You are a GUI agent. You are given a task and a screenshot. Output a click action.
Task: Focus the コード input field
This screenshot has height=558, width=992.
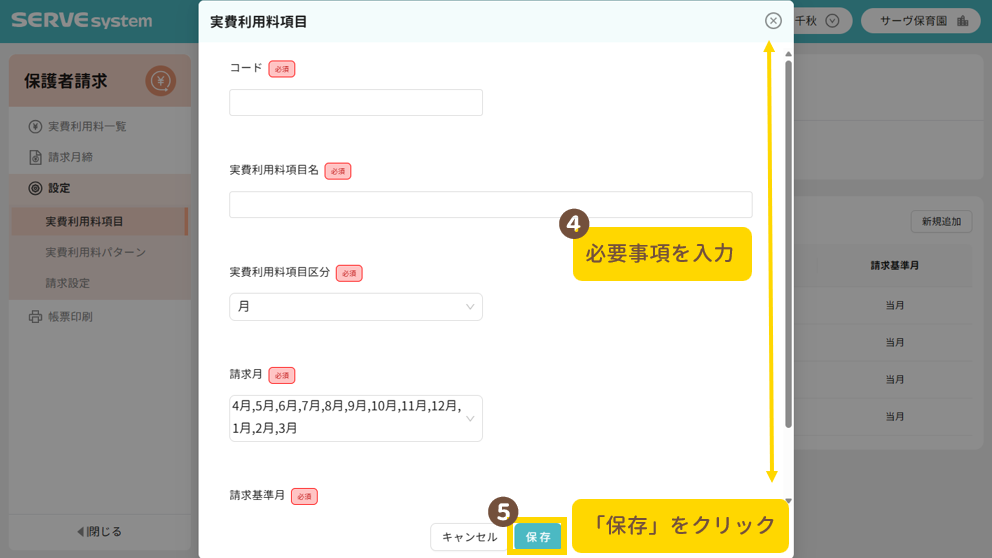(355, 103)
